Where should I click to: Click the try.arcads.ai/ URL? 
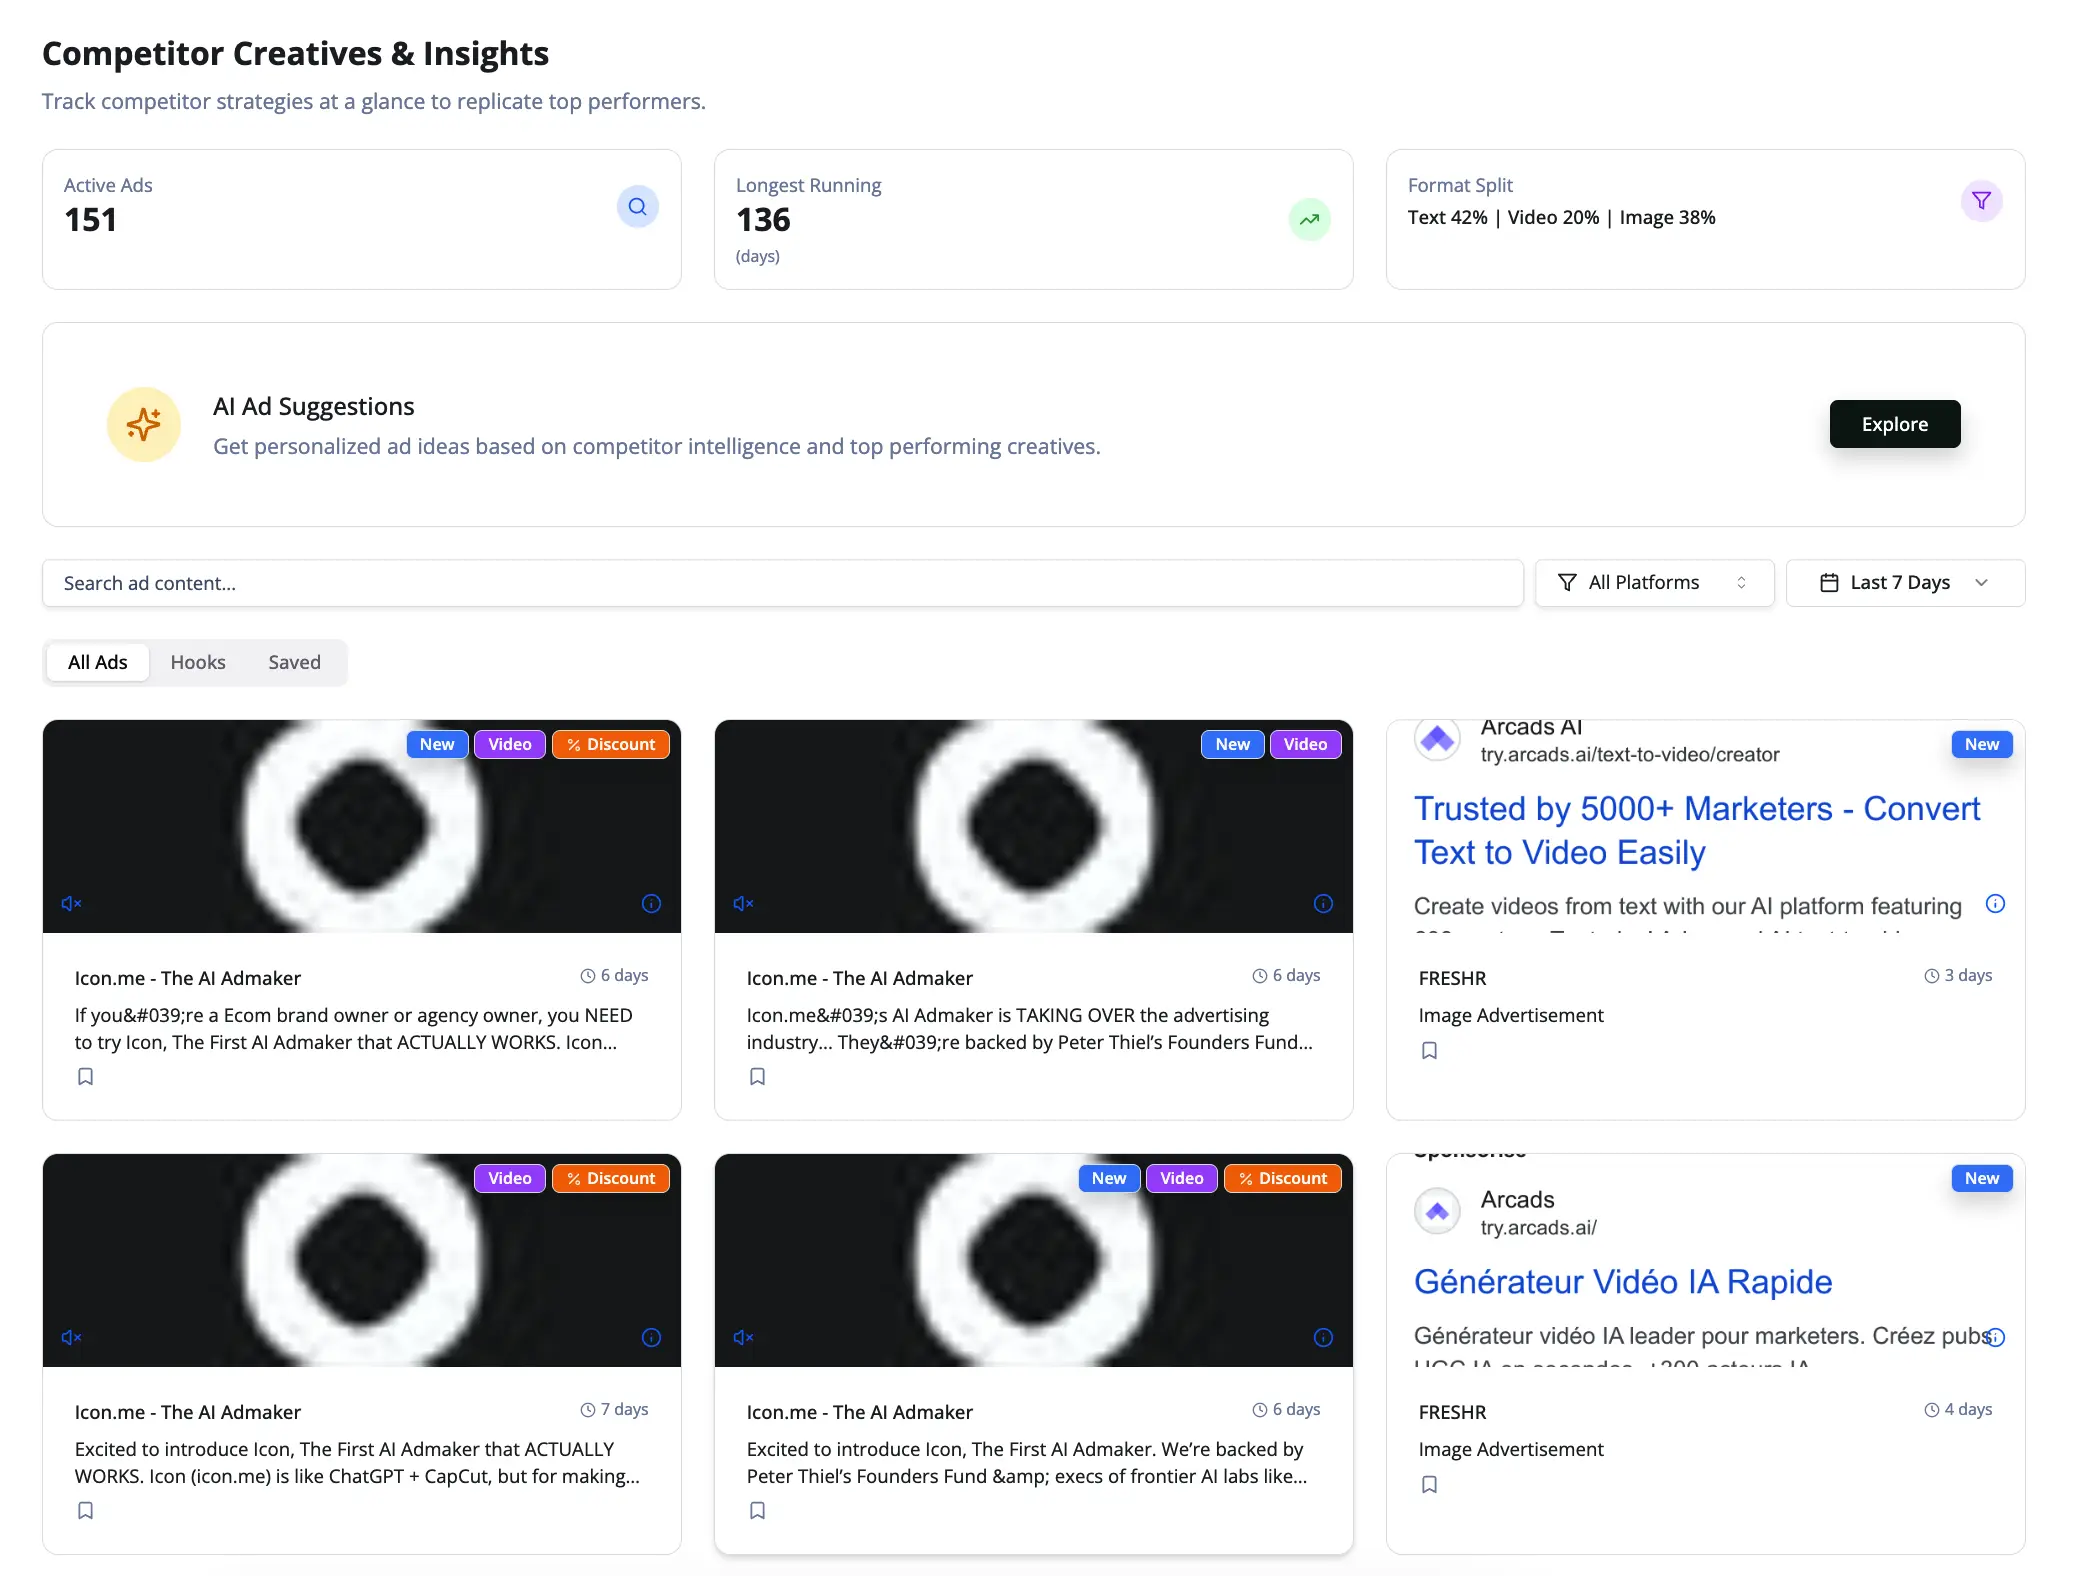click(x=1538, y=1228)
